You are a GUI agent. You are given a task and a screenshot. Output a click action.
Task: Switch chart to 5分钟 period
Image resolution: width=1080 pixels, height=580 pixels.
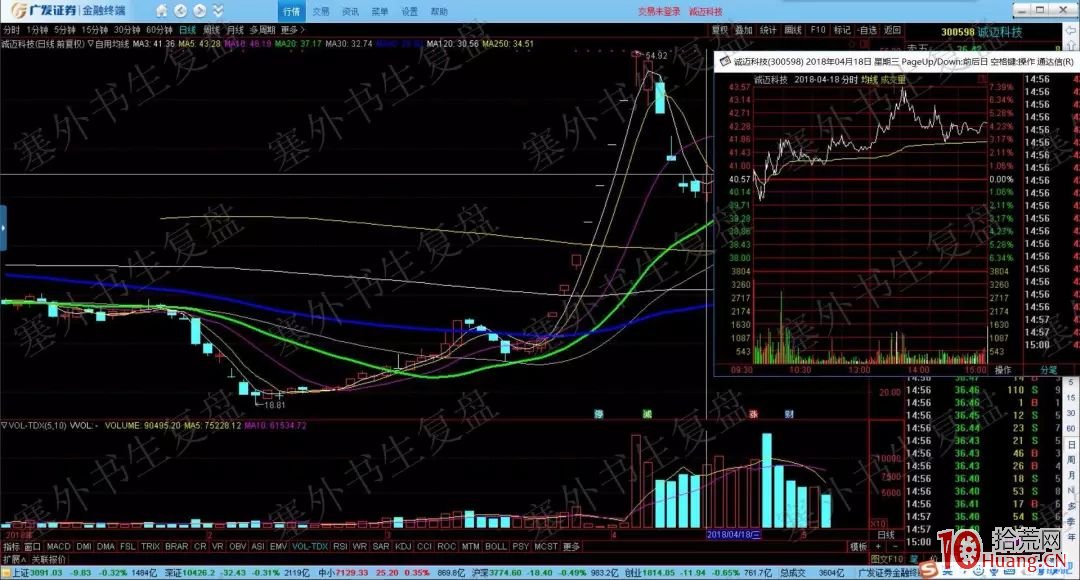[65, 30]
